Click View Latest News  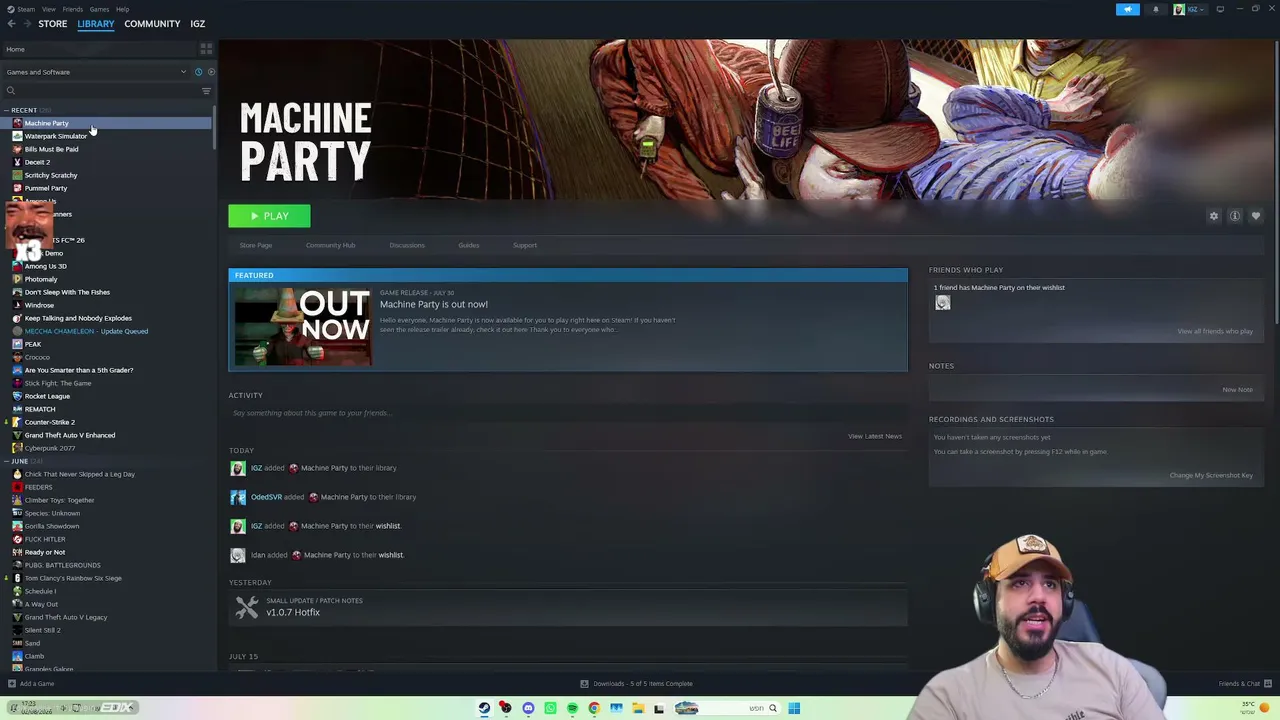click(x=875, y=436)
